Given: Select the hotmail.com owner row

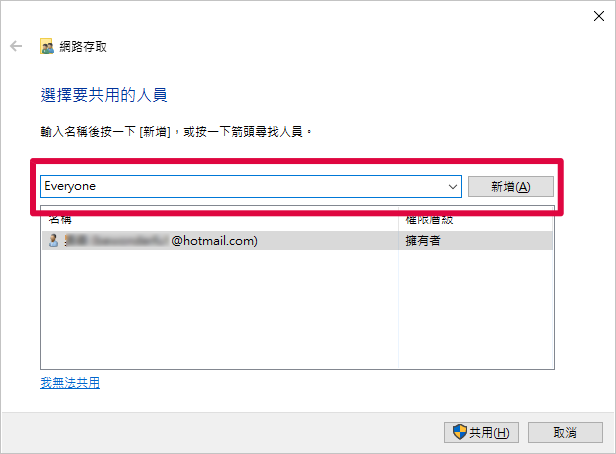Looking at the screenshot, I should (297, 240).
